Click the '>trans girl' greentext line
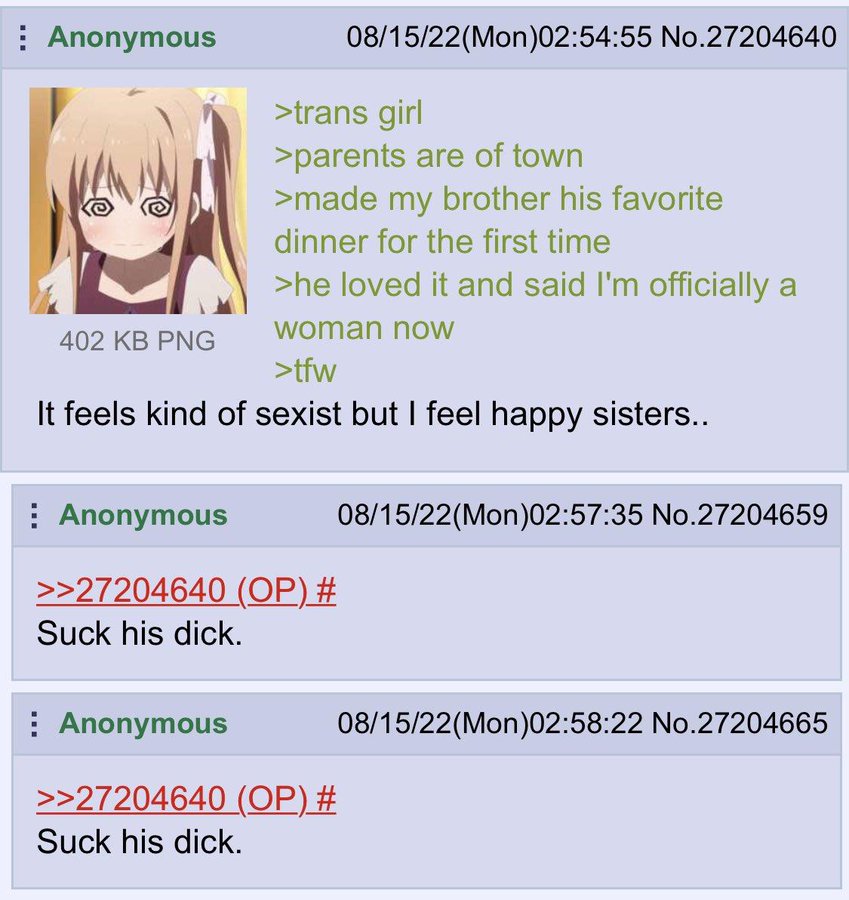 (x=348, y=113)
